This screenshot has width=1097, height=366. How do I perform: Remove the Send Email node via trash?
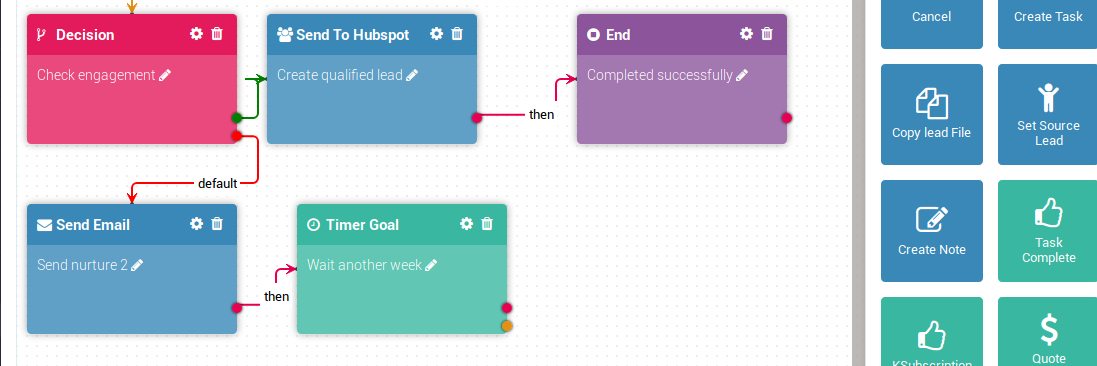coord(217,223)
